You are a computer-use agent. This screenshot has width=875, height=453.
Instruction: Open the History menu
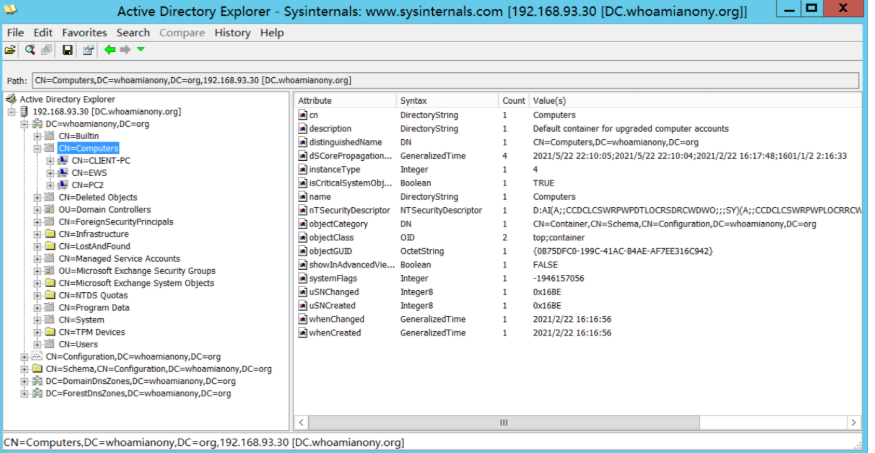click(x=232, y=32)
